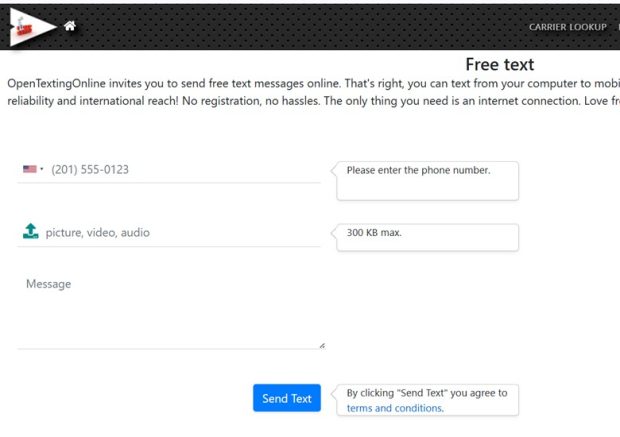The height and width of the screenshot is (437, 620).
Task: Focus the phone number input field
Action: tap(180, 170)
